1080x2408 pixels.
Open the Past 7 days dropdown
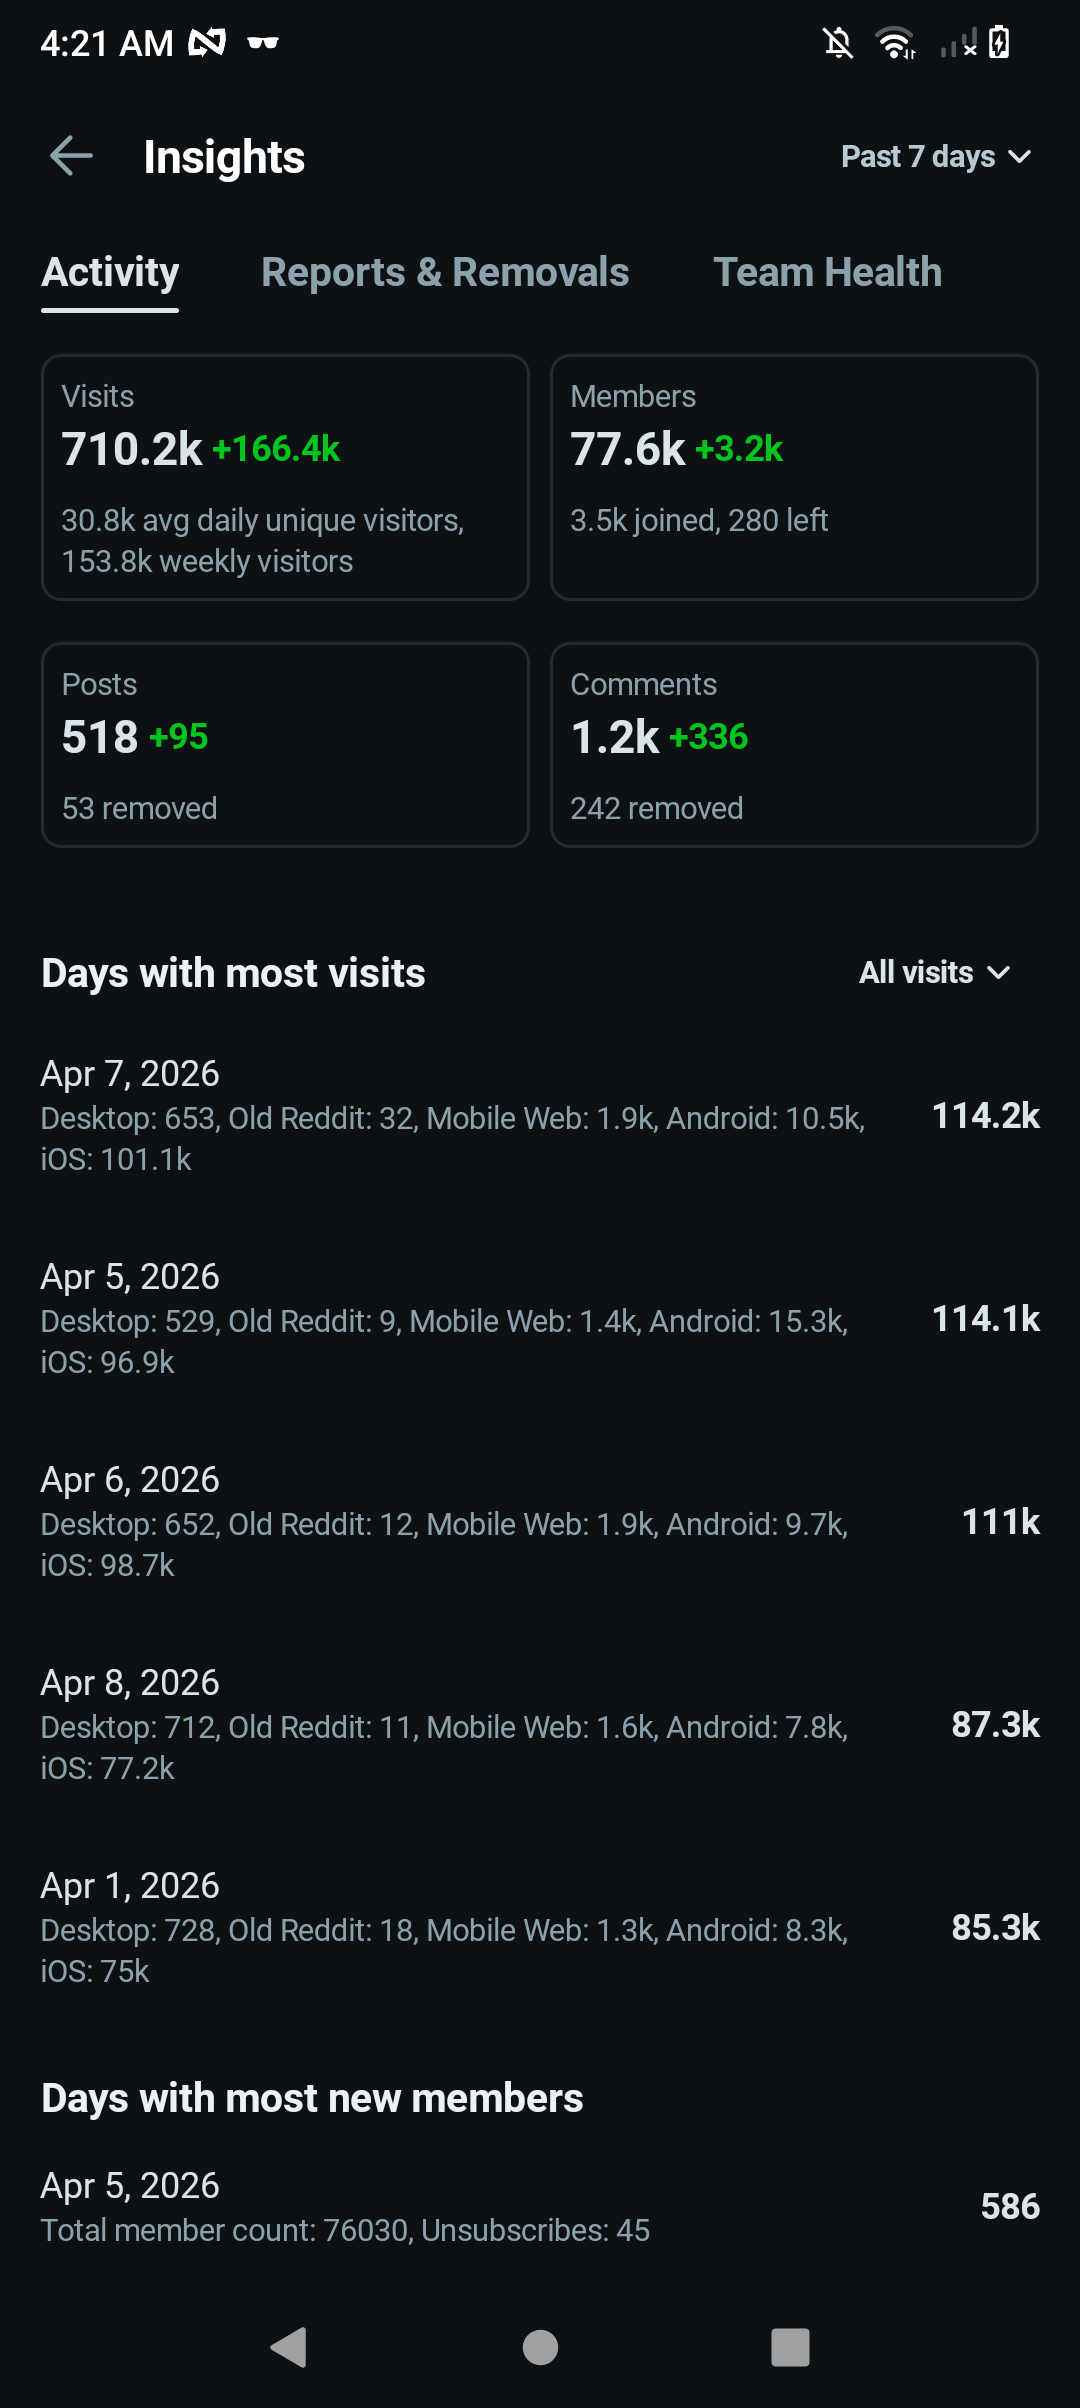pos(935,157)
